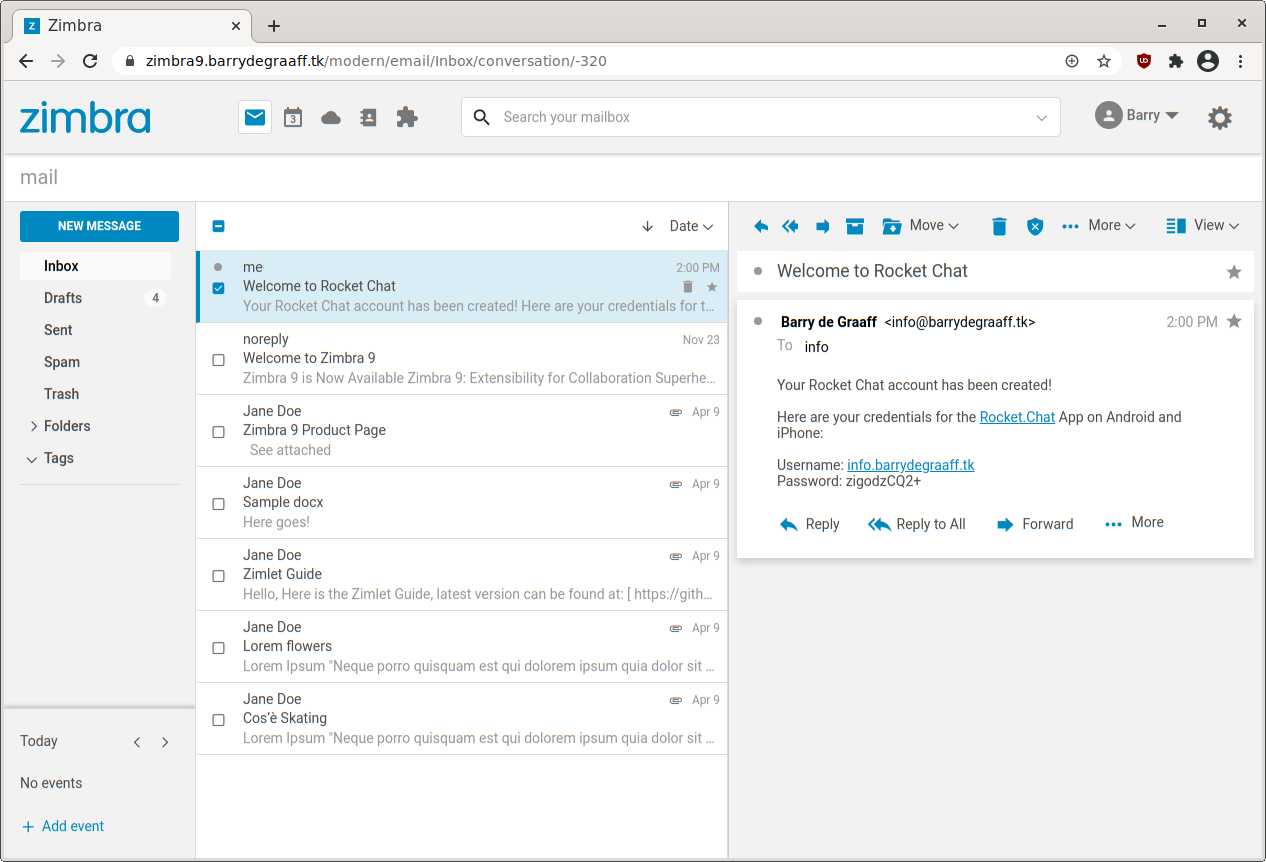Check the Lorem flowers email

(219, 648)
